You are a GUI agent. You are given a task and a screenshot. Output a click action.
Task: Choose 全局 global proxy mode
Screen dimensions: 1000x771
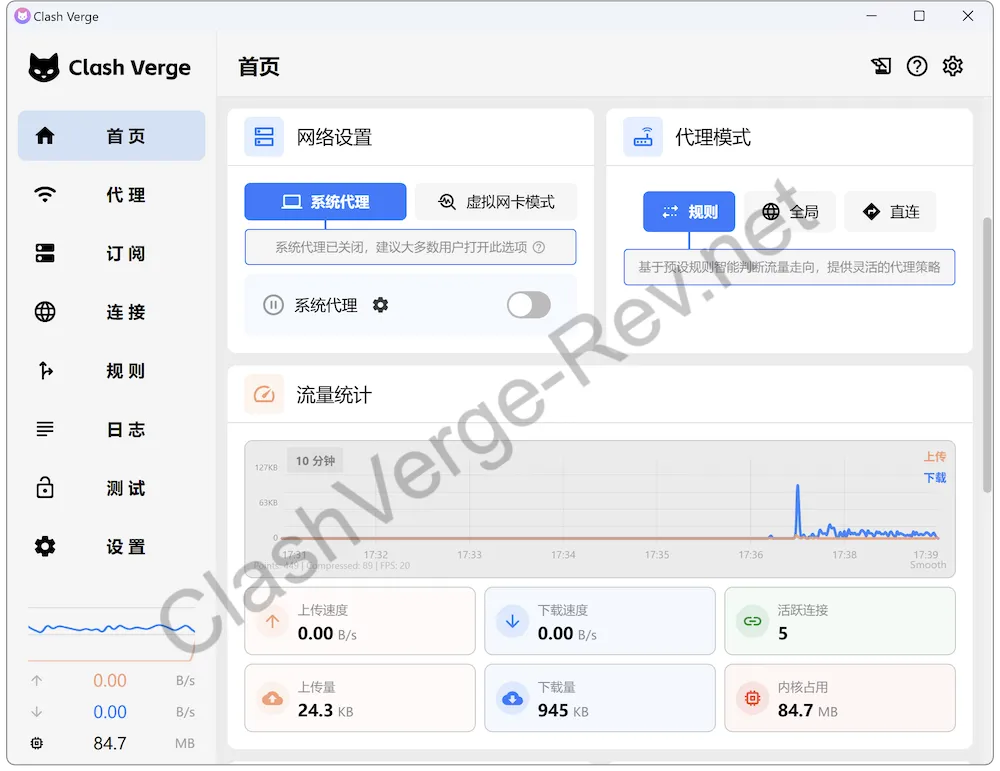click(x=790, y=212)
